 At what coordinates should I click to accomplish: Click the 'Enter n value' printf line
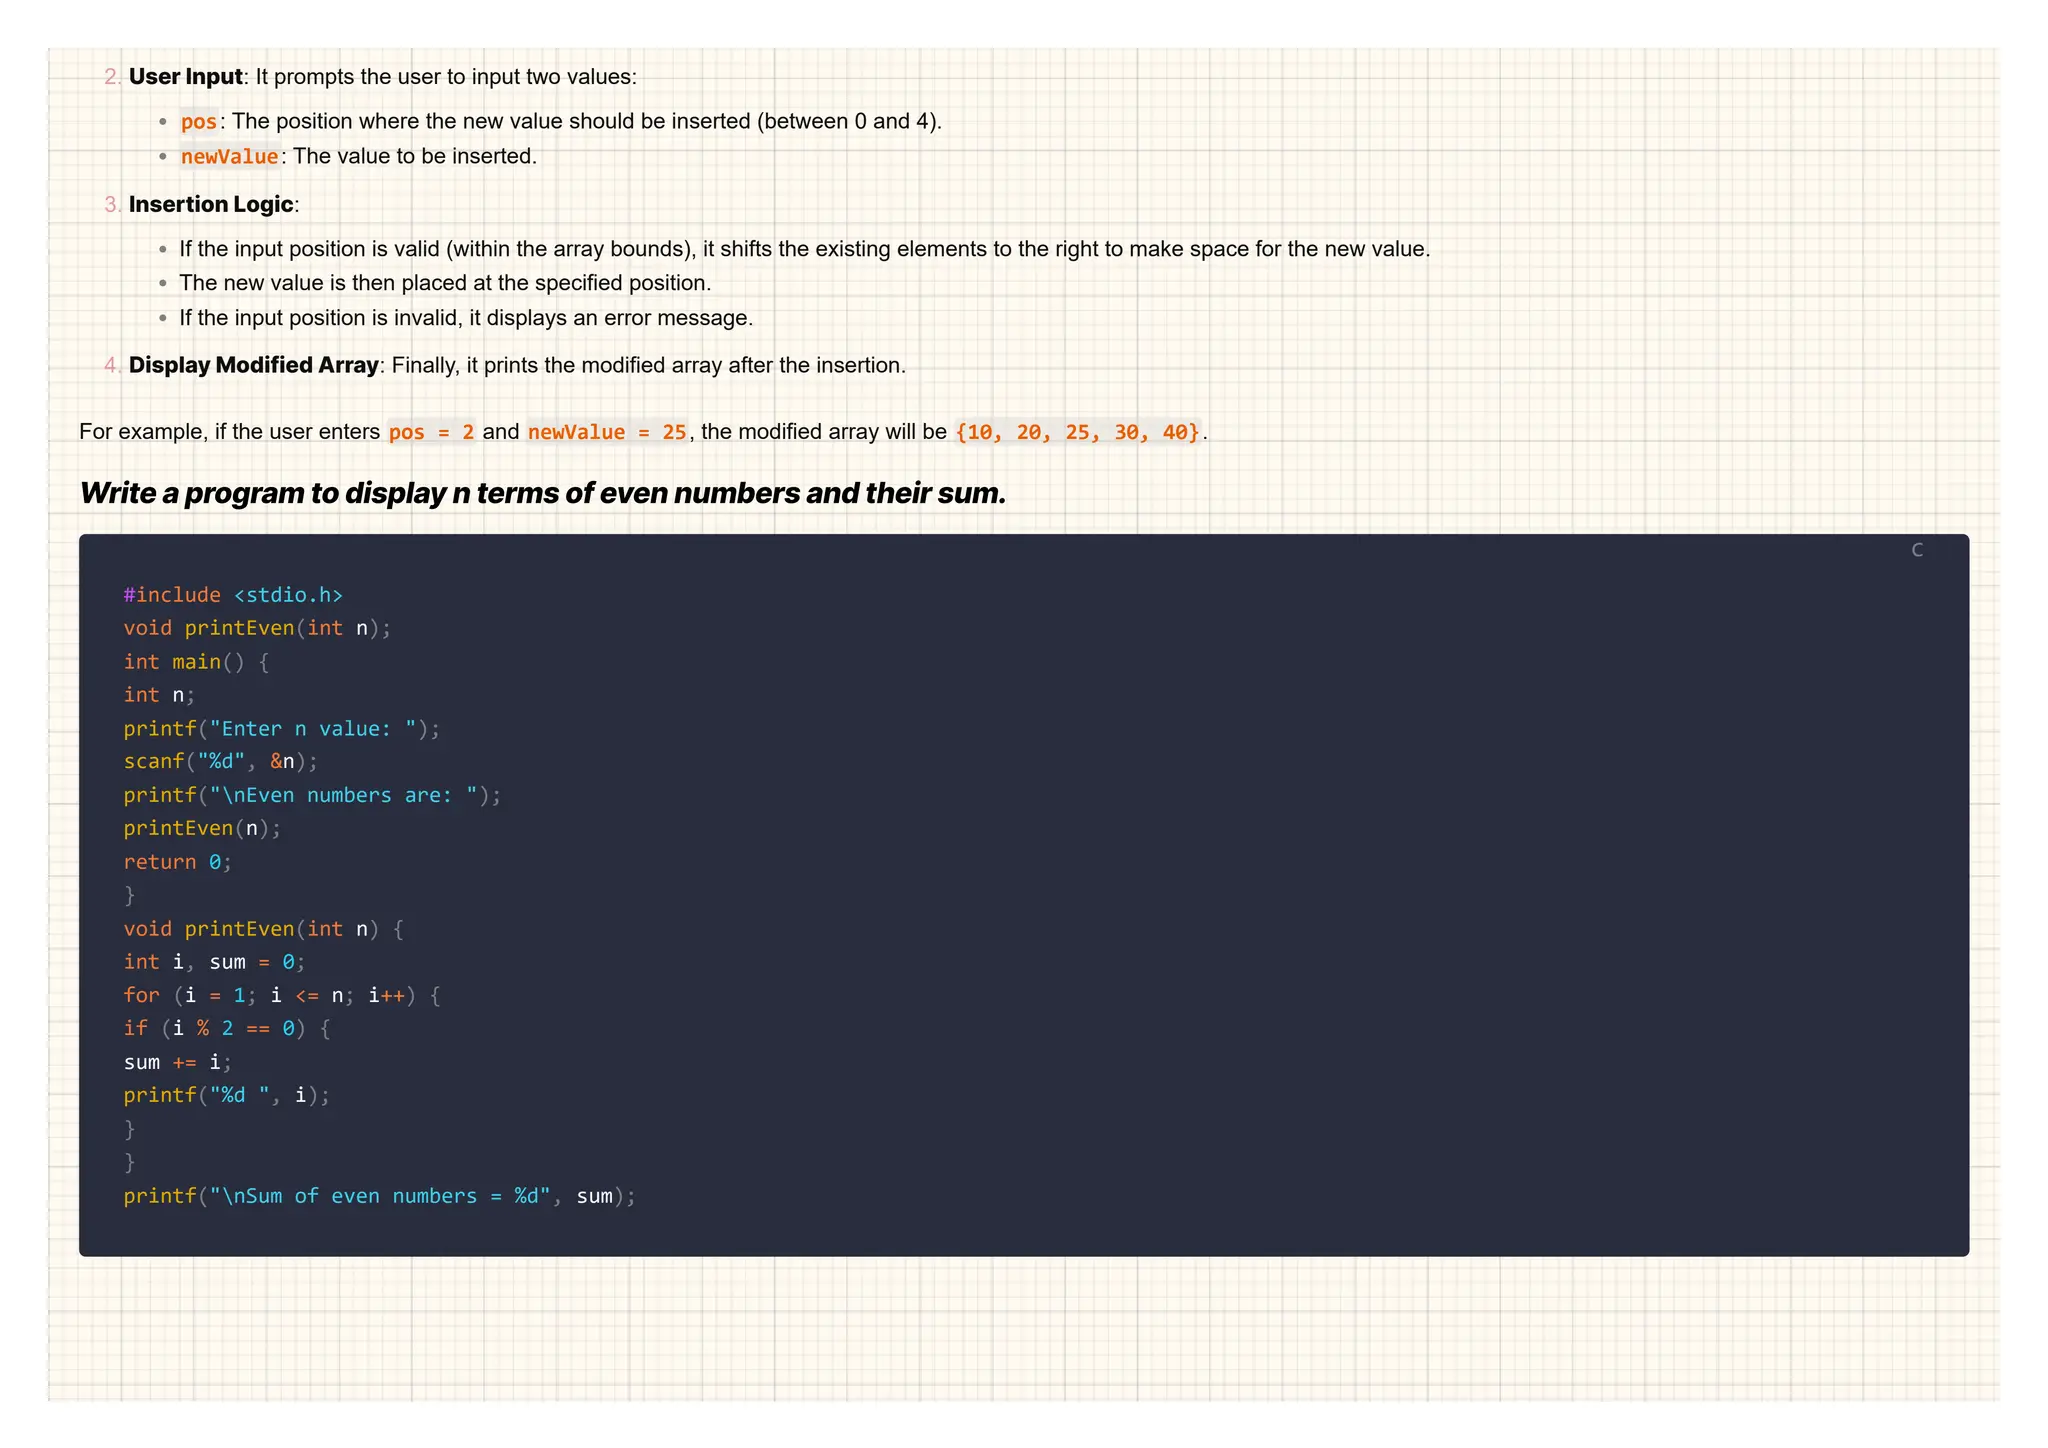[281, 729]
